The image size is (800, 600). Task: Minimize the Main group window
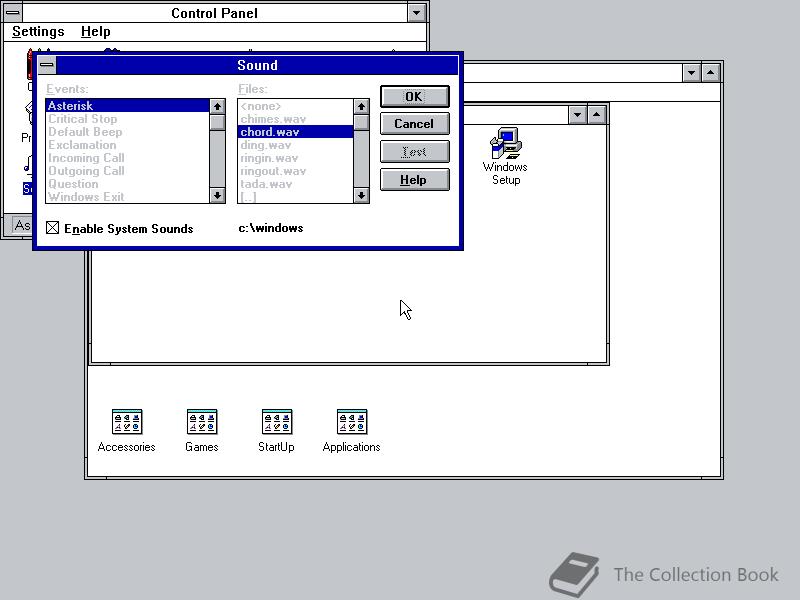point(577,115)
